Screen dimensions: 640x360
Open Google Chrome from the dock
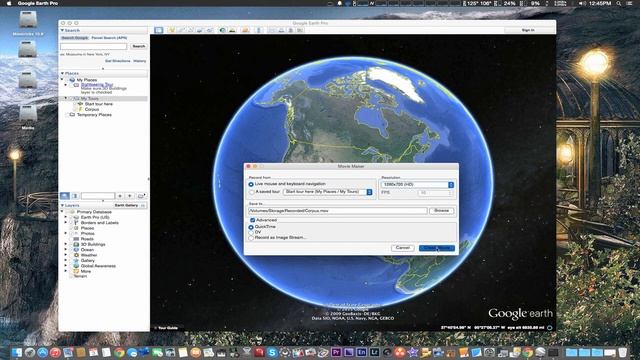119,352
